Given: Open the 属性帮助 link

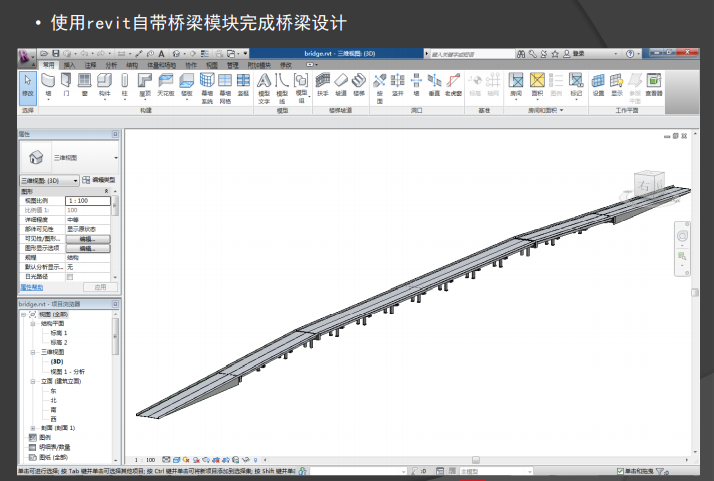Looking at the screenshot, I should coord(32,286).
